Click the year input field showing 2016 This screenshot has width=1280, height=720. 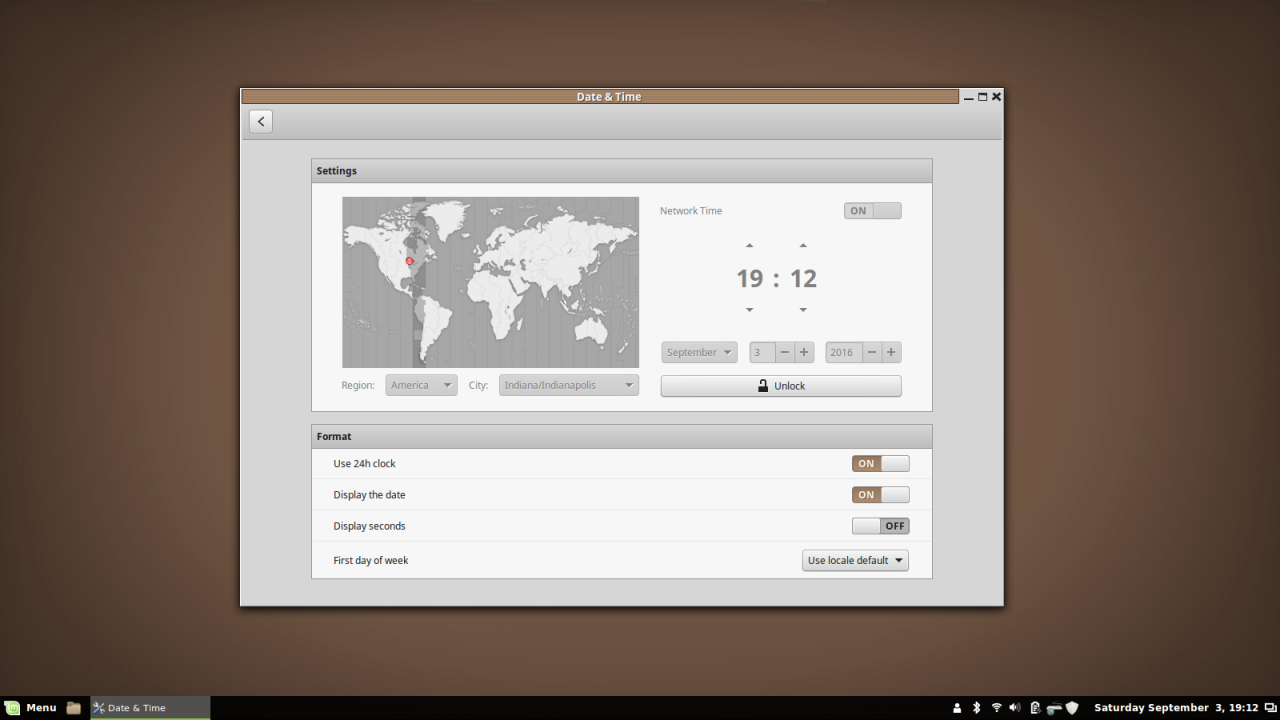tap(844, 352)
